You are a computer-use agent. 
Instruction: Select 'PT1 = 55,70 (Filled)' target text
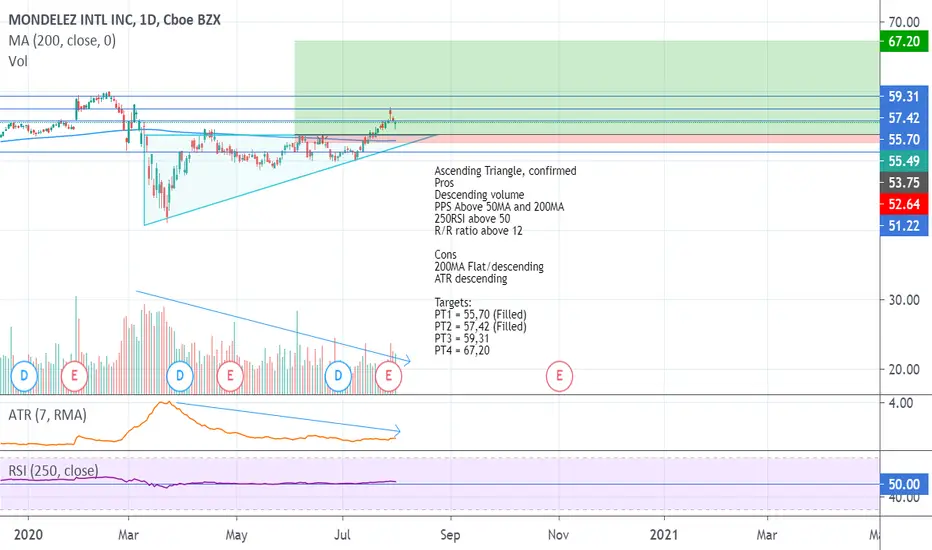tap(480, 315)
